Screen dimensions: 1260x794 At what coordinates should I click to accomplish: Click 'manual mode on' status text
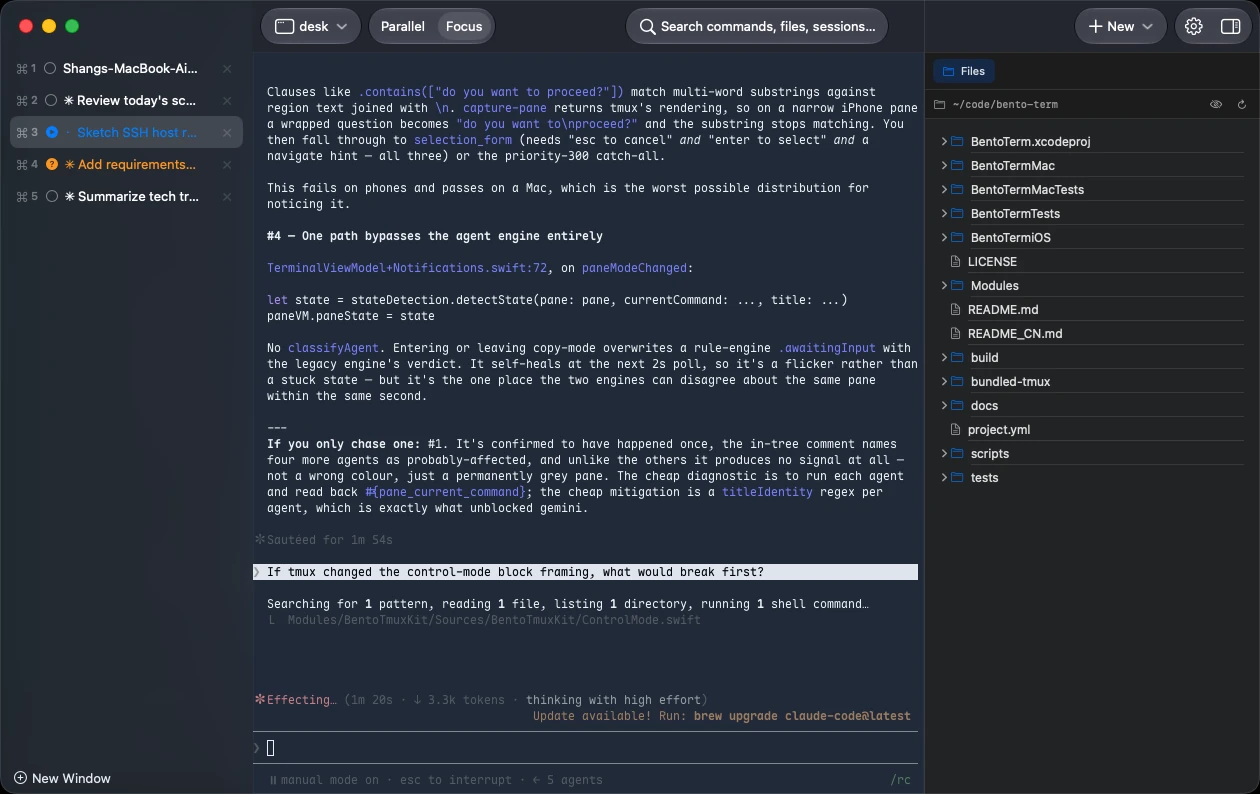tap(330, 780)
